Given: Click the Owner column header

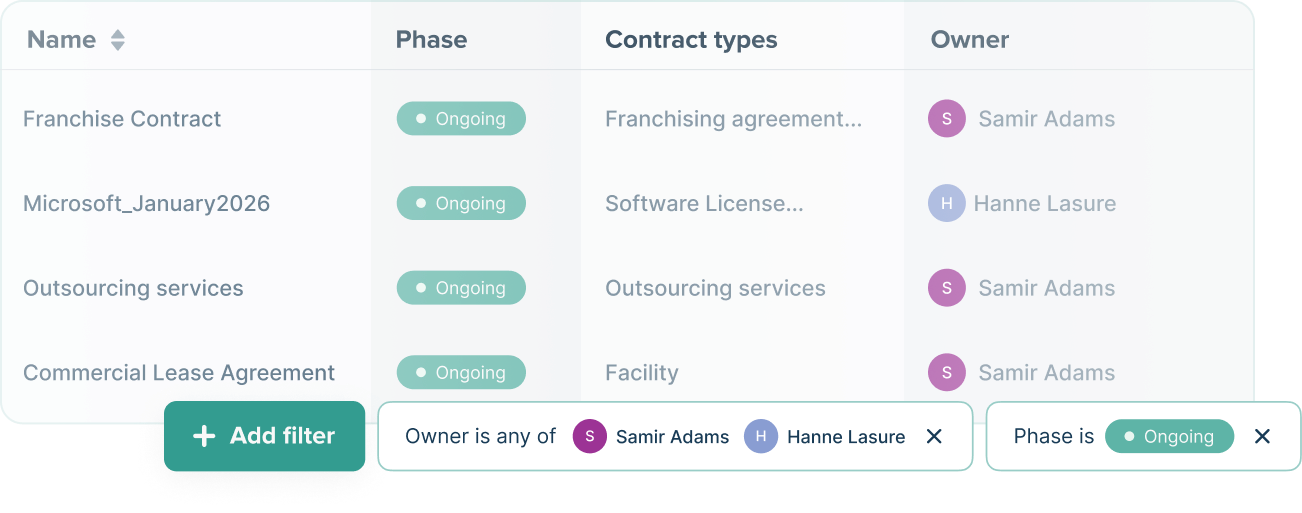Looking at the screenshot, I should click(x=969, y=40).
